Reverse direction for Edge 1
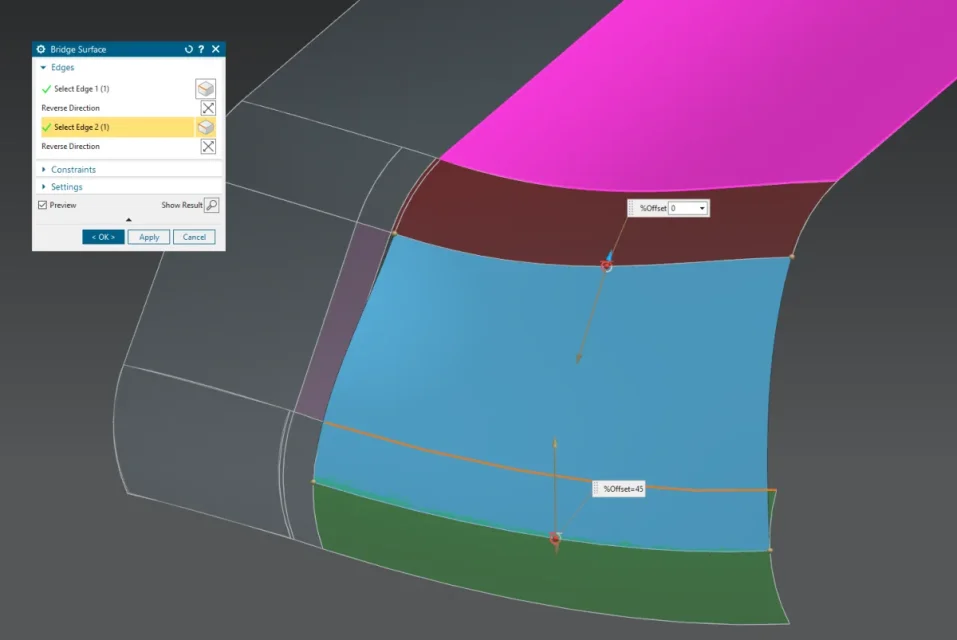 pyautogui.click(x=208, y=108)
